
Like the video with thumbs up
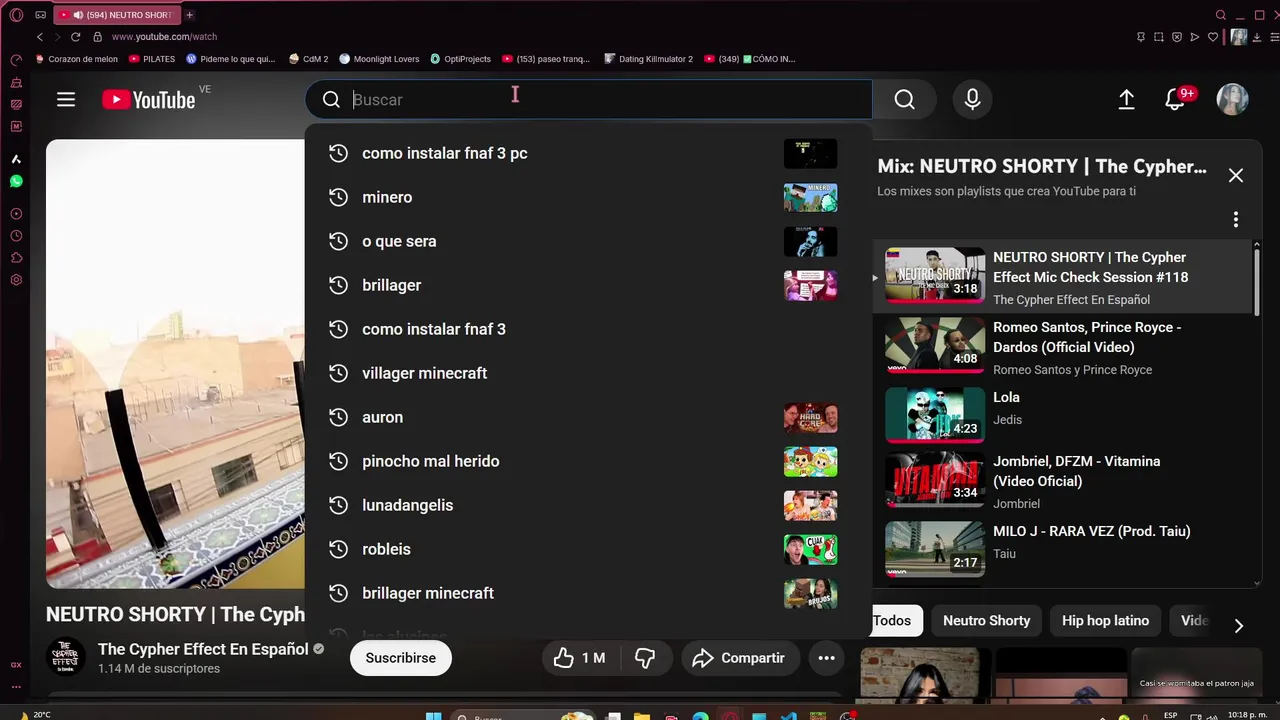(x=579, y=658)
